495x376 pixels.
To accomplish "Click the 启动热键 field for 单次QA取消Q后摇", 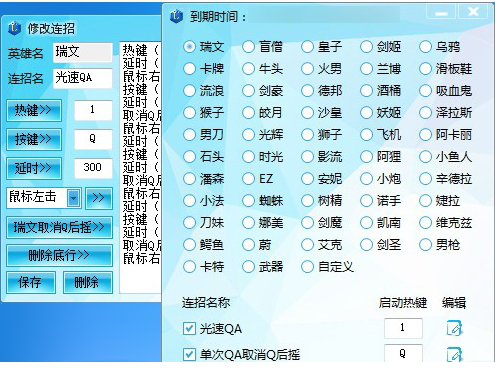I will click(x=403, y=353).
